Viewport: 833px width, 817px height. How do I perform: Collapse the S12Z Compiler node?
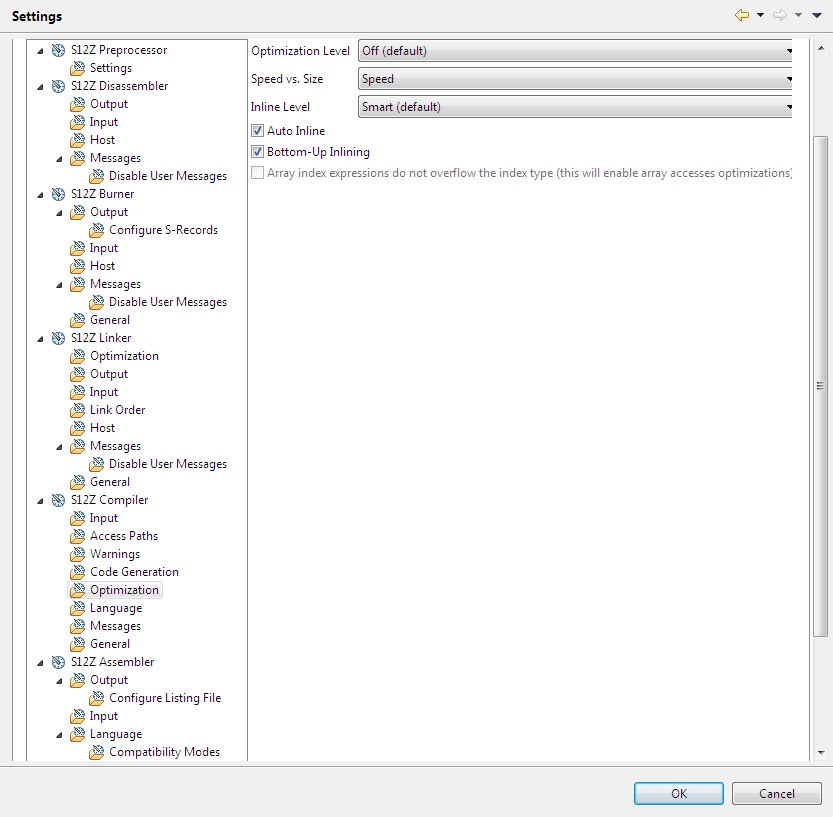tap(40, 501)
